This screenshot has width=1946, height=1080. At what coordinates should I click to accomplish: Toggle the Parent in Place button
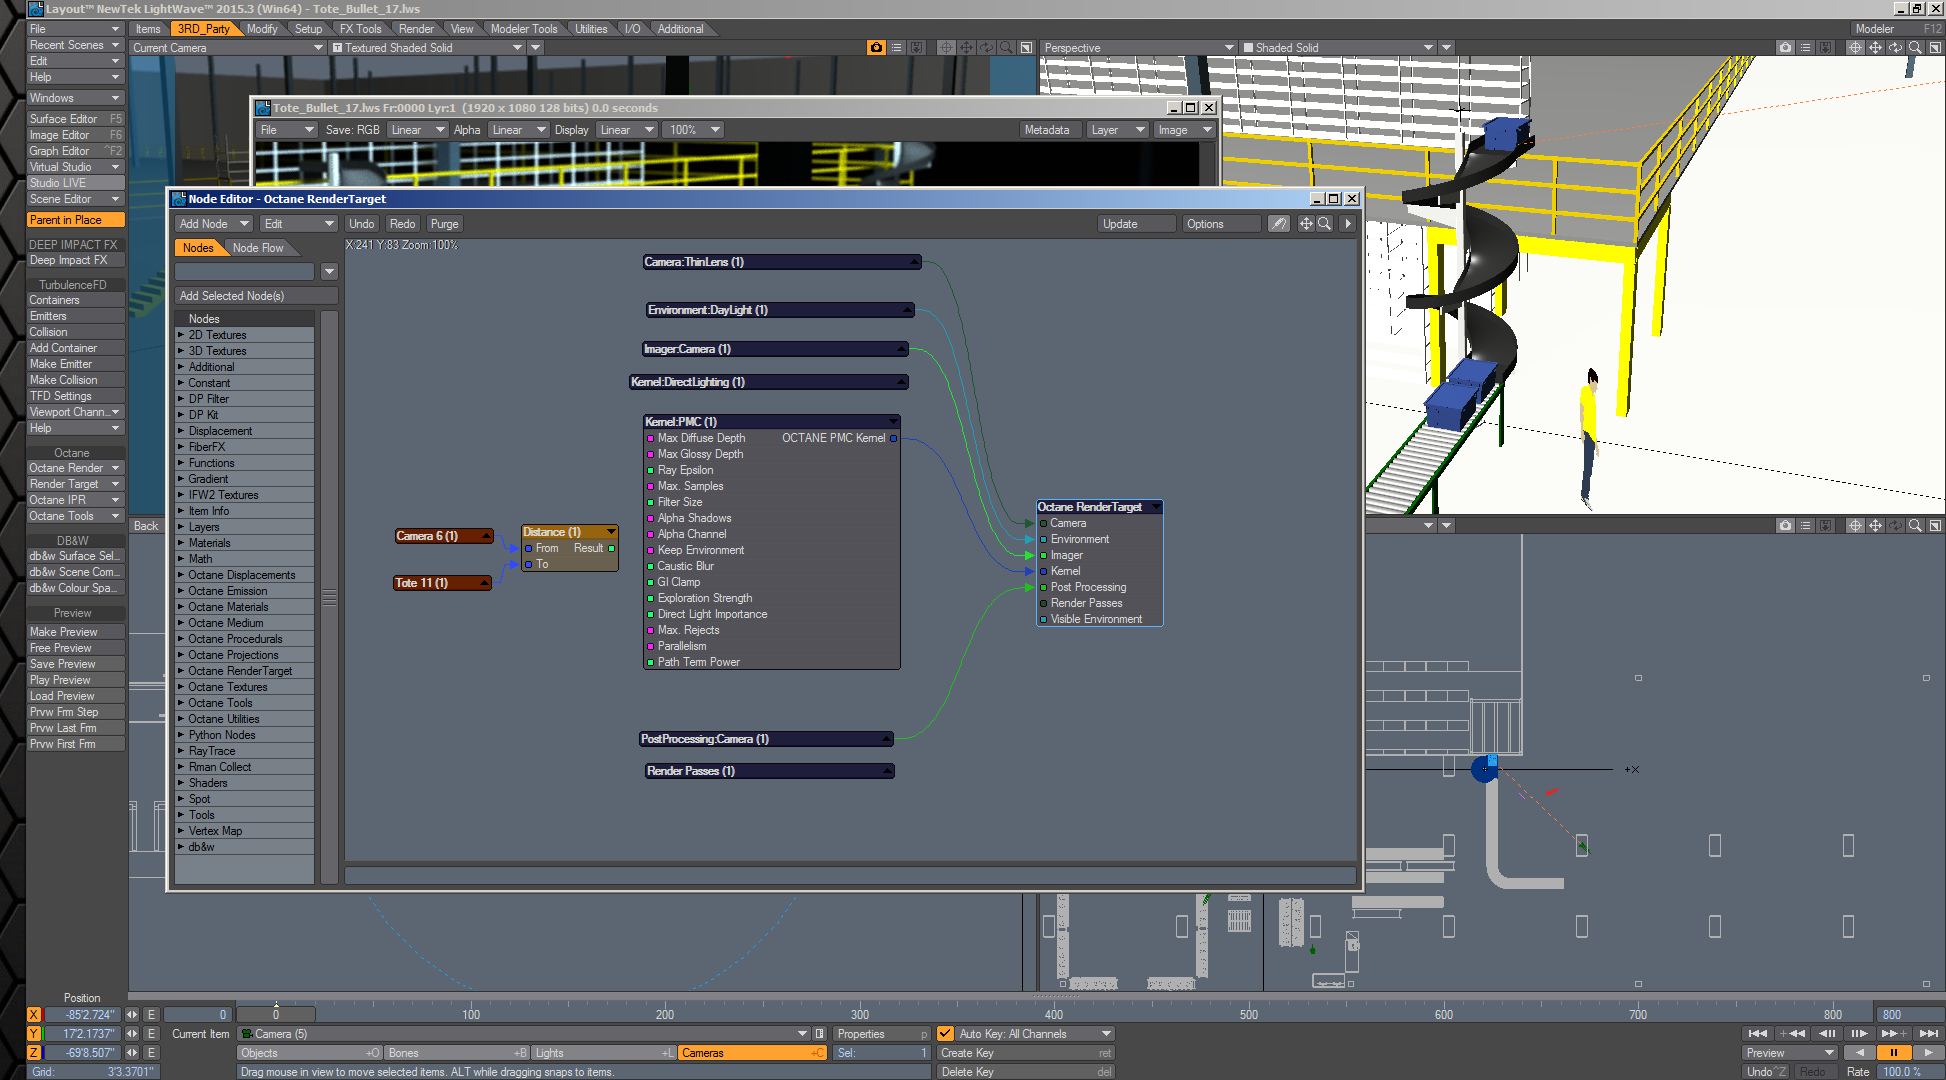(76, 220)
